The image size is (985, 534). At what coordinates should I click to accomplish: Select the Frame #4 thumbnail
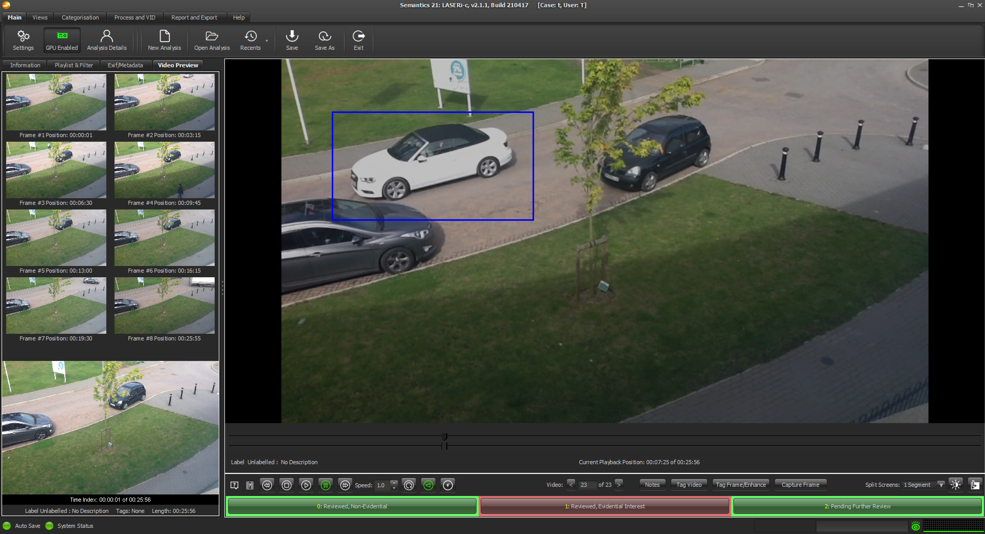pyautogui.click(x=164, y=174)
